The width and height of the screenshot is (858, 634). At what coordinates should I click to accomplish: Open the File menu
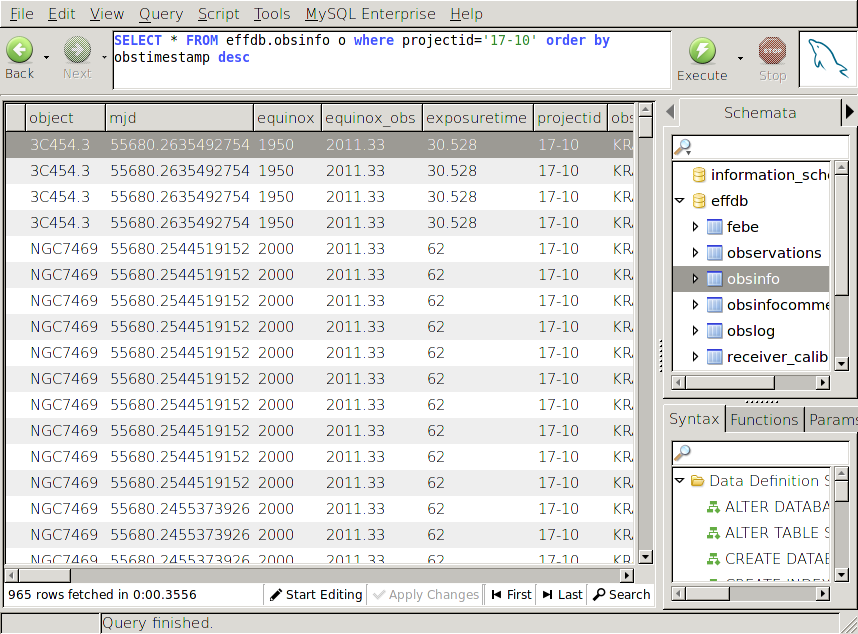tap(22, 14)
